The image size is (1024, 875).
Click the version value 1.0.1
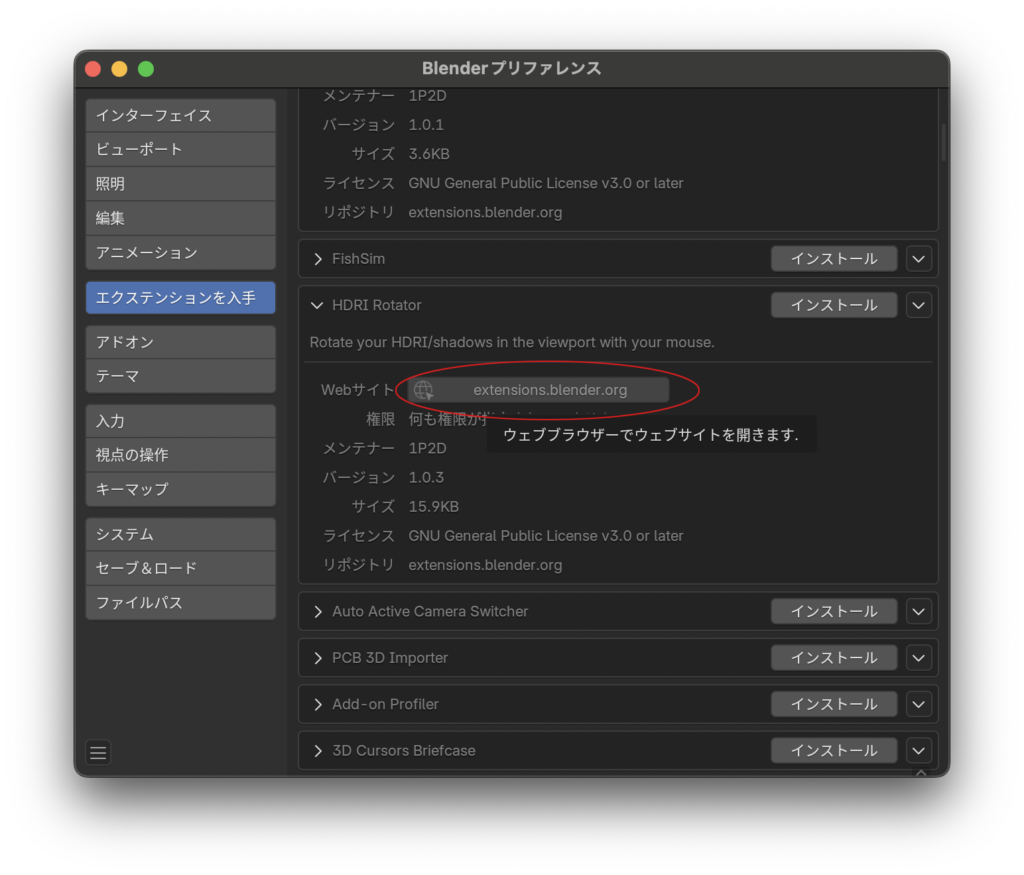(426, 125)
